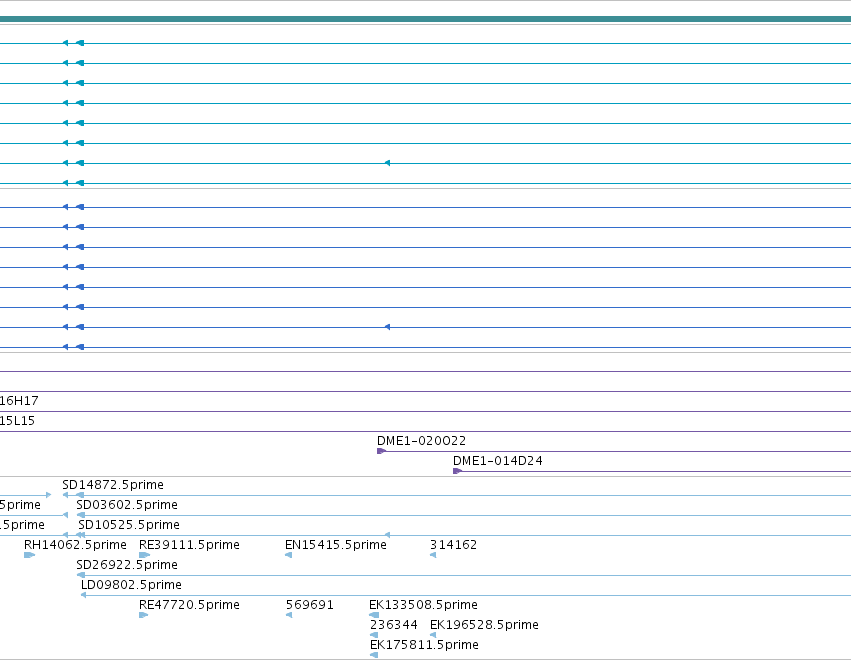Select the arrowhead glyph under EN15415.5prime
The height and width of the screenshot is (660, 851).
(289, 555)
